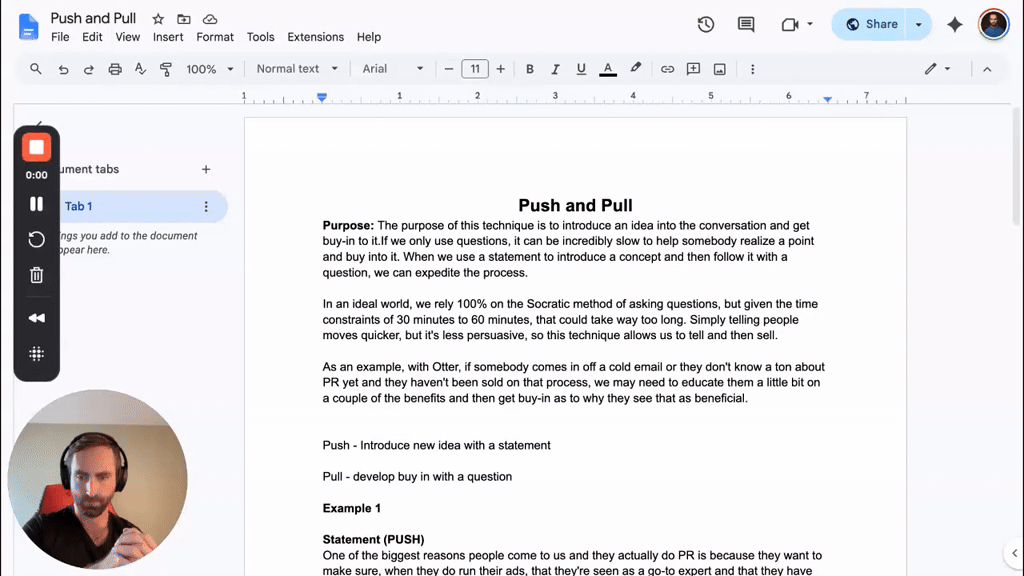
Task: Open the zoom 100% dropdown
Action: tap(210, 69)
